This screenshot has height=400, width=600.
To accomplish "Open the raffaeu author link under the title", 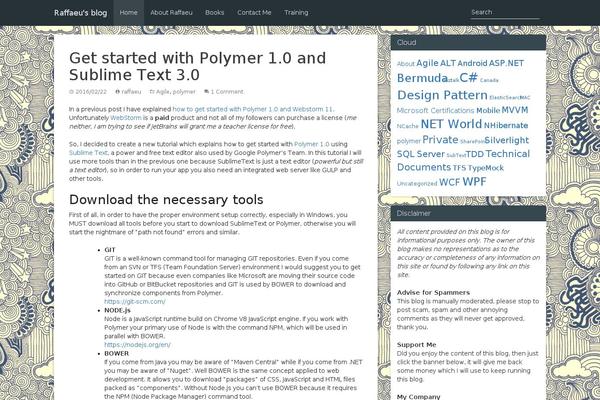I will click(131, 92).
